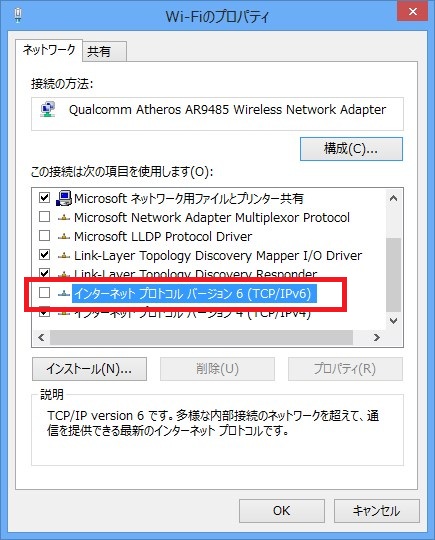
Task: Click the インストール(N)... button
Action: coord(90,369)
